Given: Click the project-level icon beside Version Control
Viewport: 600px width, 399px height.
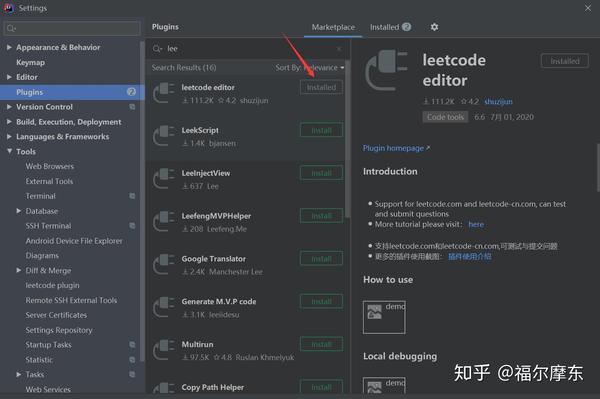Looking at the screenshot, I should tap(132, 107).
